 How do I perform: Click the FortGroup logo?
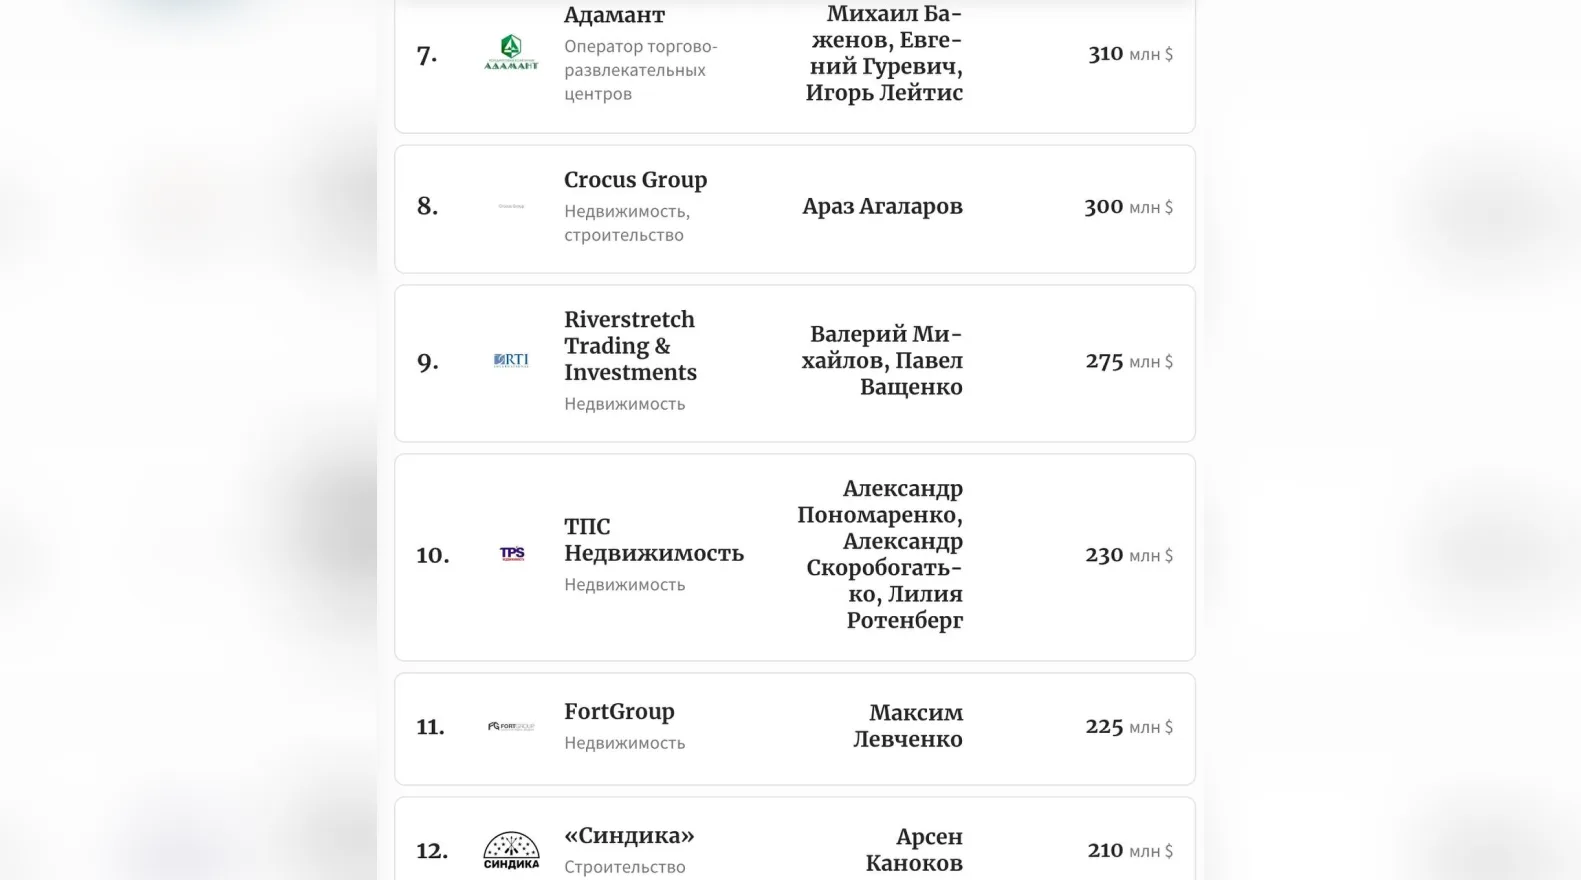(511, 726)
